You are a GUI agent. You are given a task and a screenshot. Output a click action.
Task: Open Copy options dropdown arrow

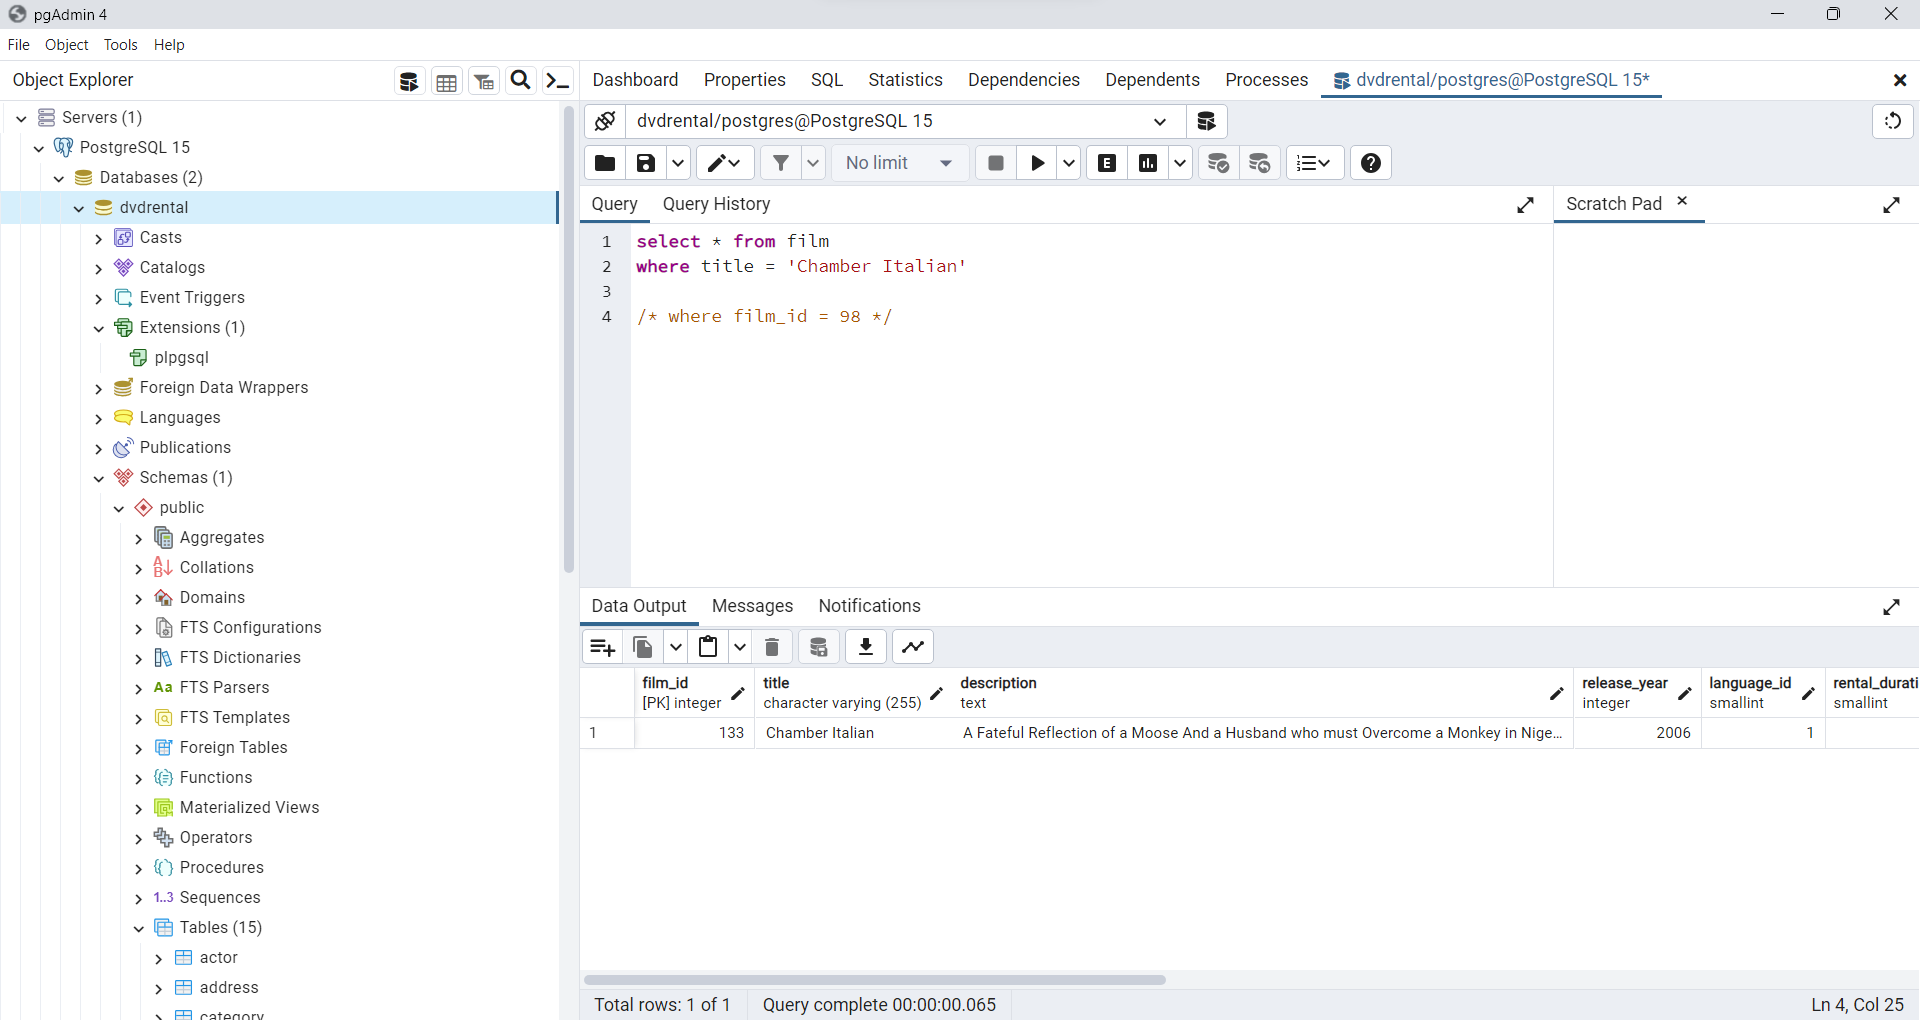tap(676, 647)
